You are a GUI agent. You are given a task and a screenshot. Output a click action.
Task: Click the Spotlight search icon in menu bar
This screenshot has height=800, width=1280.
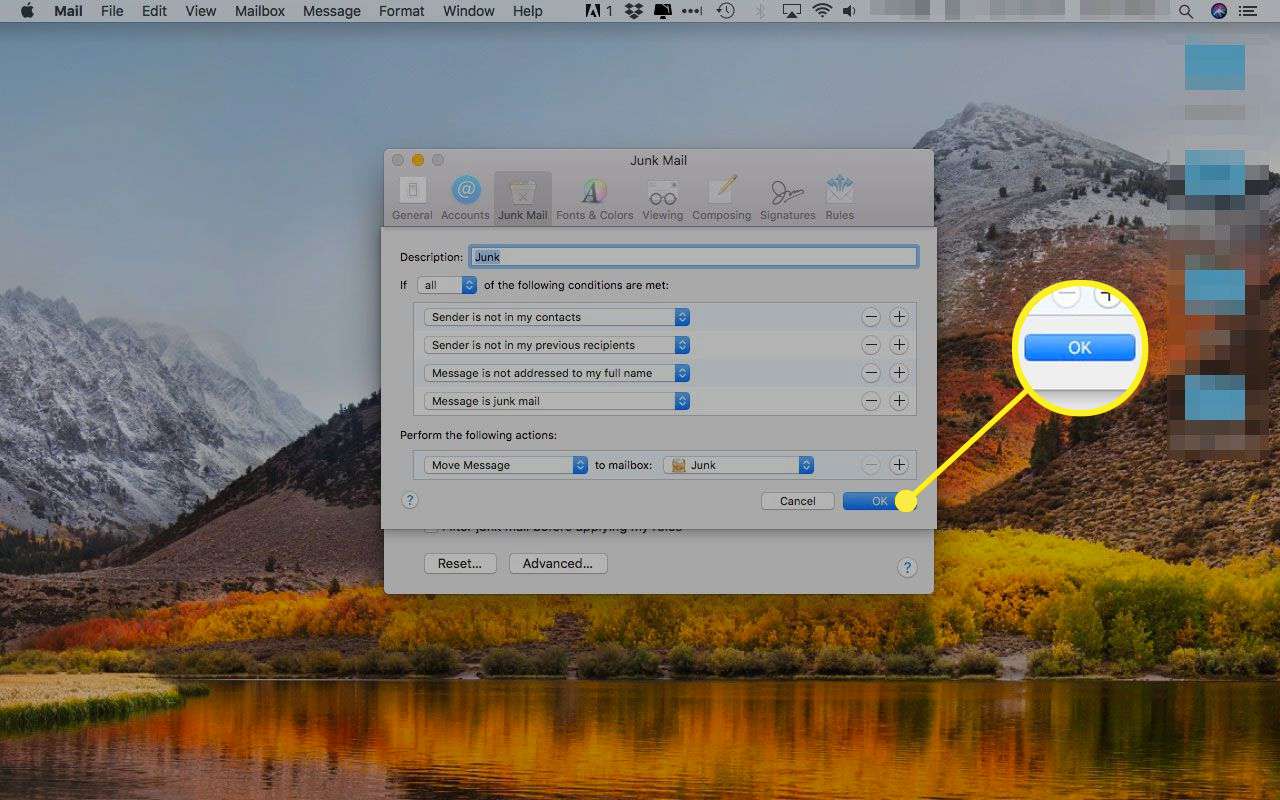[1185, 11]
